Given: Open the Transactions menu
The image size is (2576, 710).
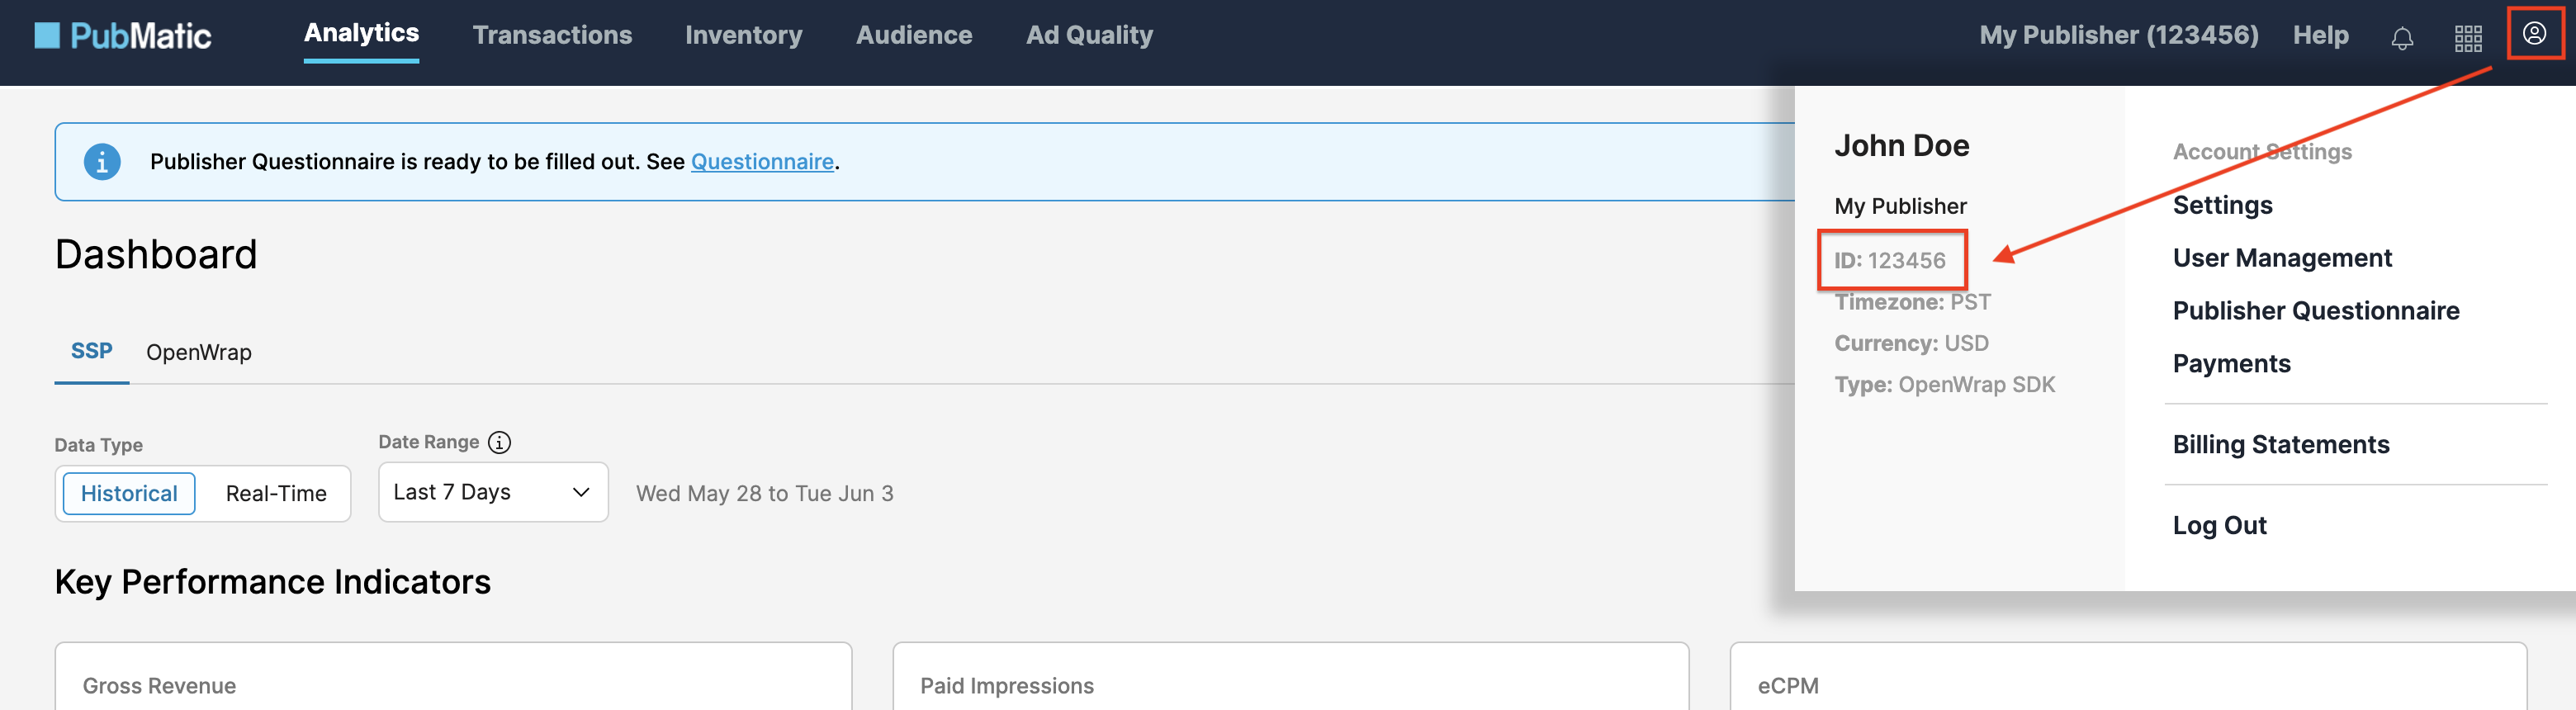Looking at the screenshot, I should (552, 35).
